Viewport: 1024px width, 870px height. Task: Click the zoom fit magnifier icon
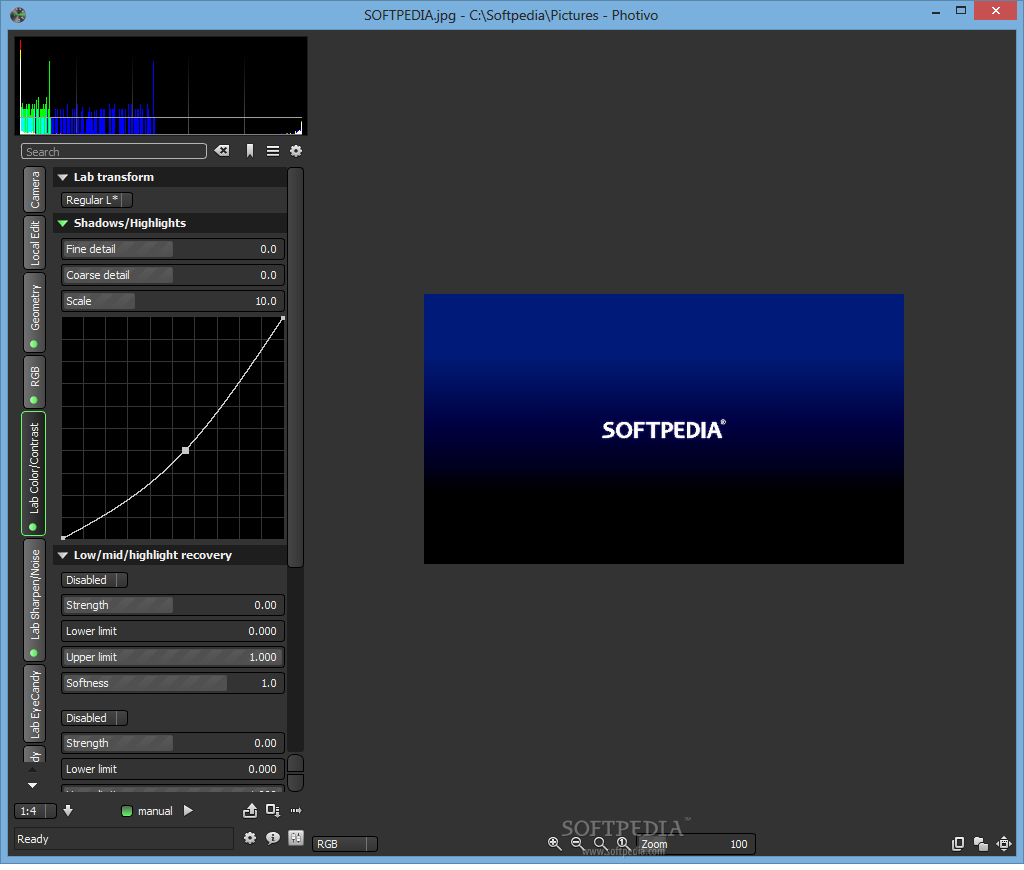(x=600, y=843)
